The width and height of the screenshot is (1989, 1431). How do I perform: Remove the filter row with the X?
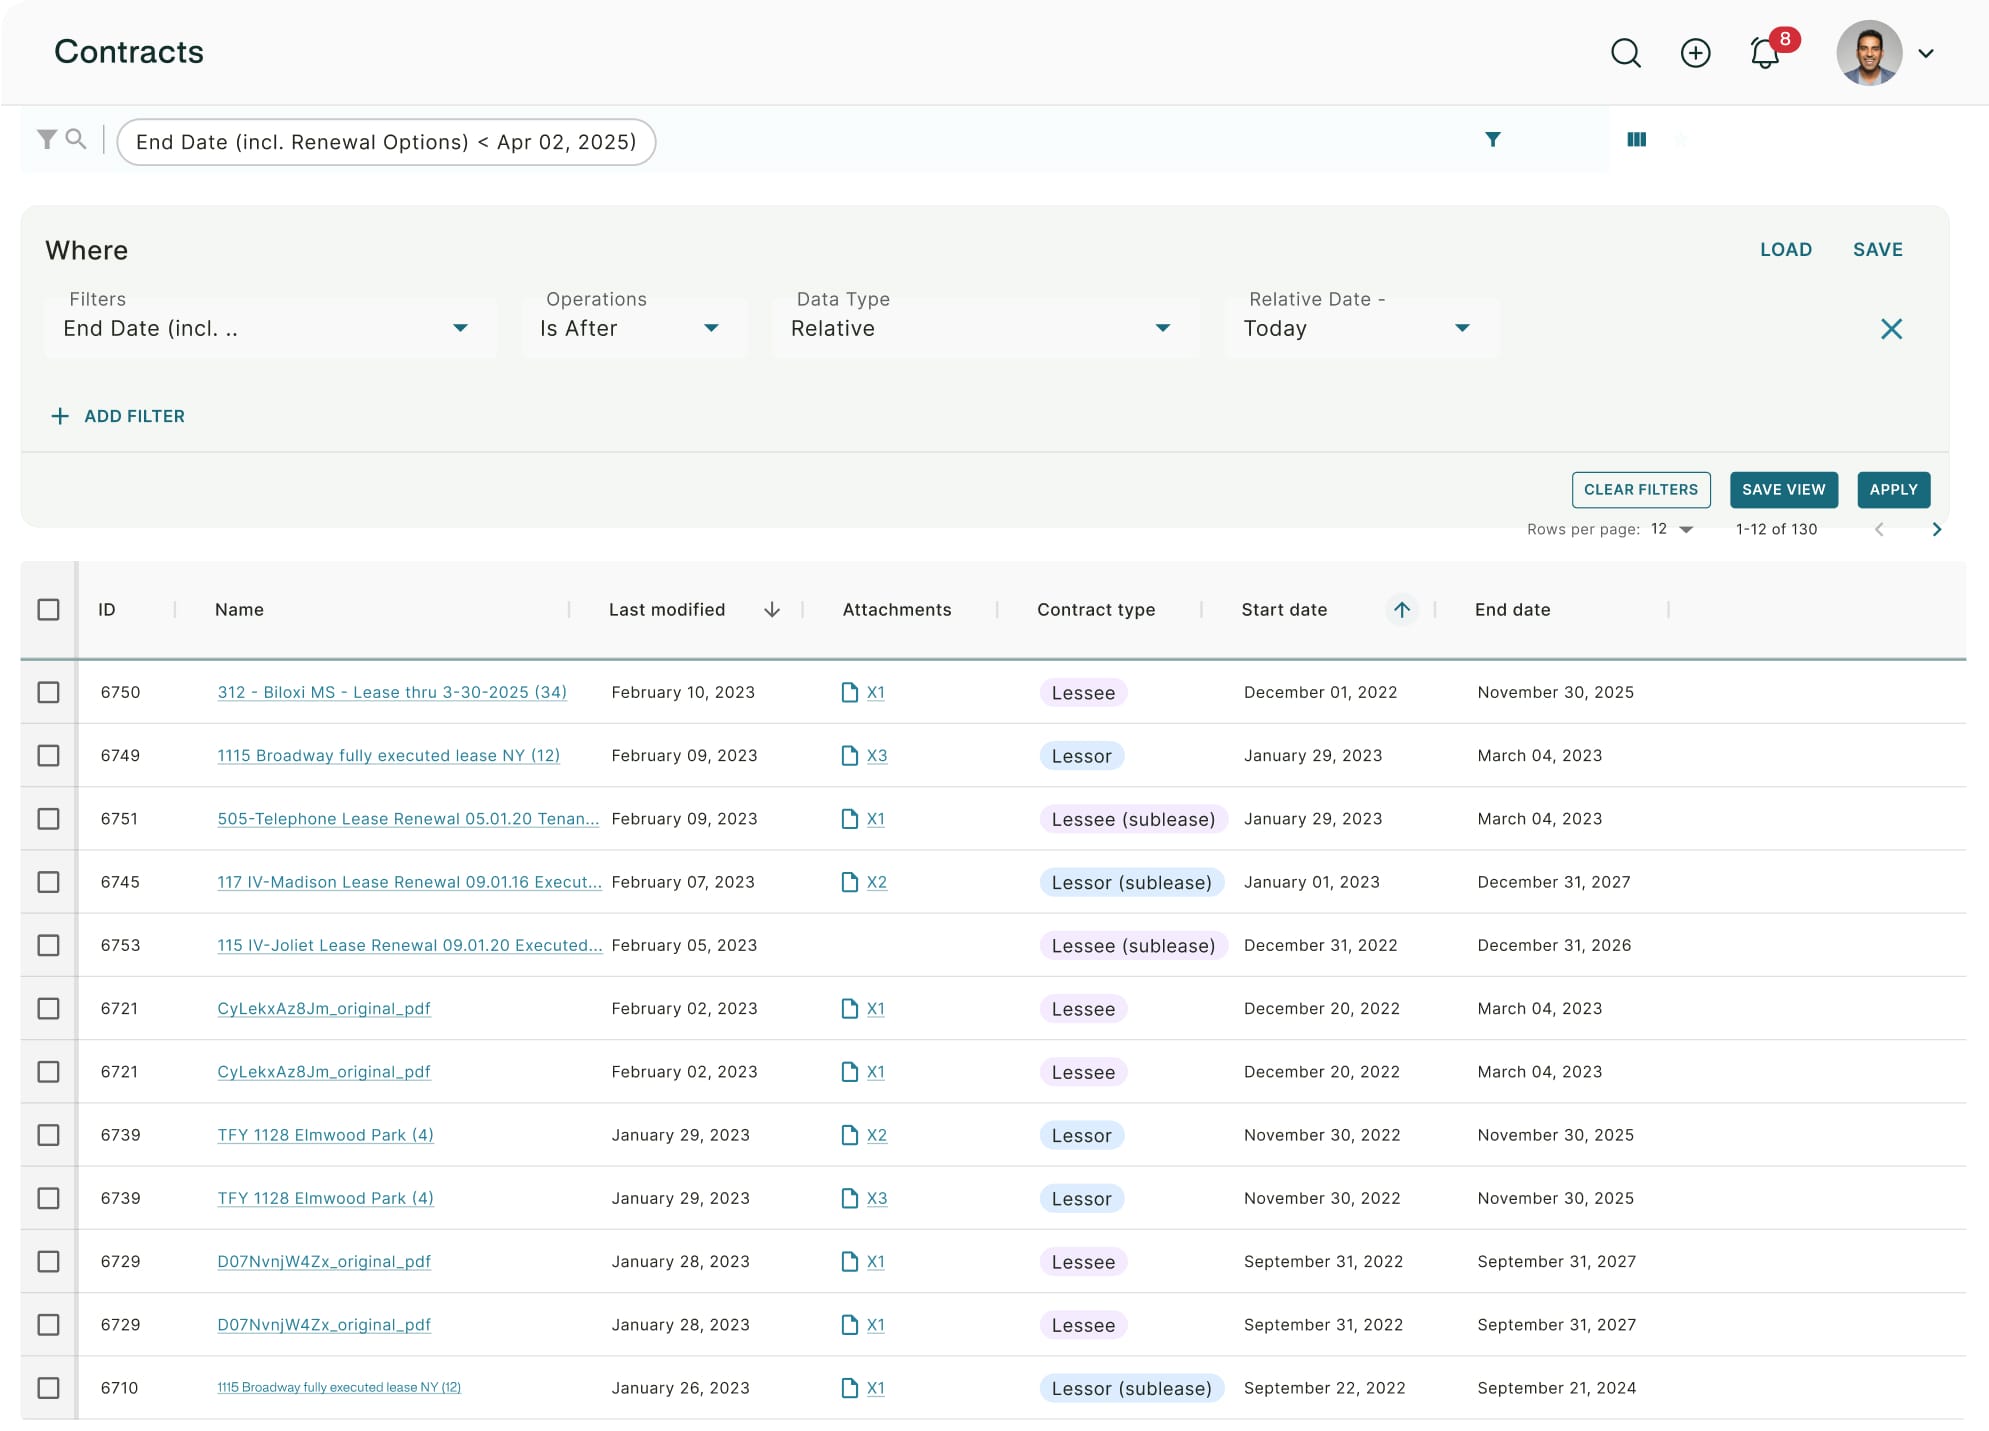tap(1891, 329)
